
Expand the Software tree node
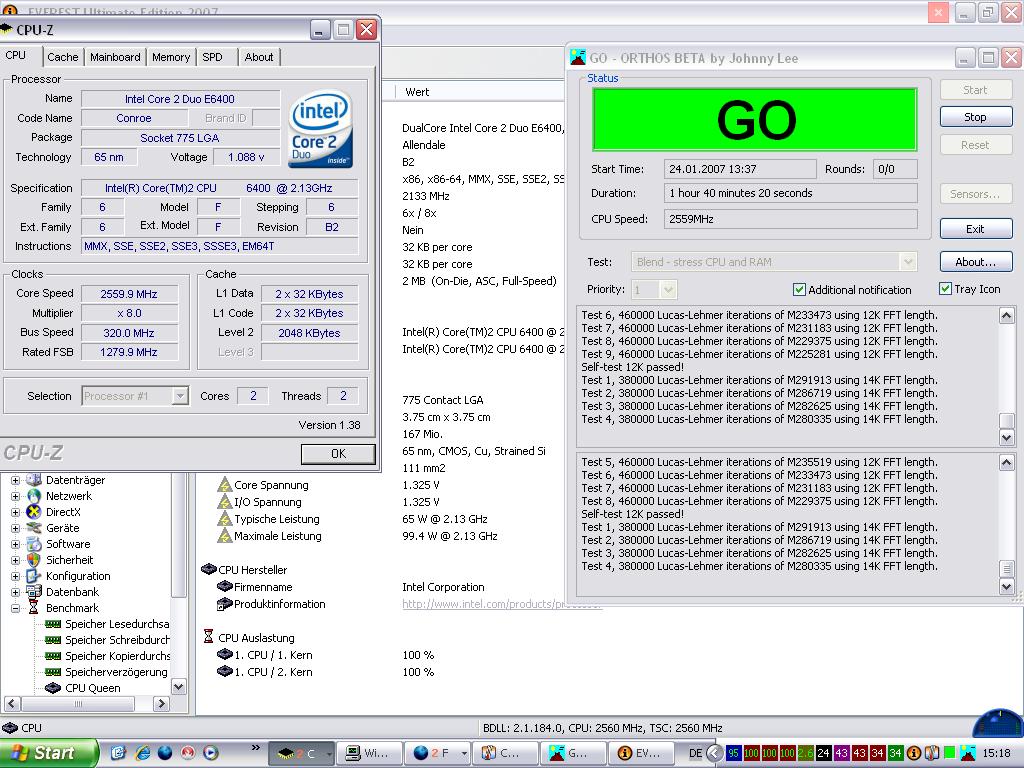click(15, 544)
